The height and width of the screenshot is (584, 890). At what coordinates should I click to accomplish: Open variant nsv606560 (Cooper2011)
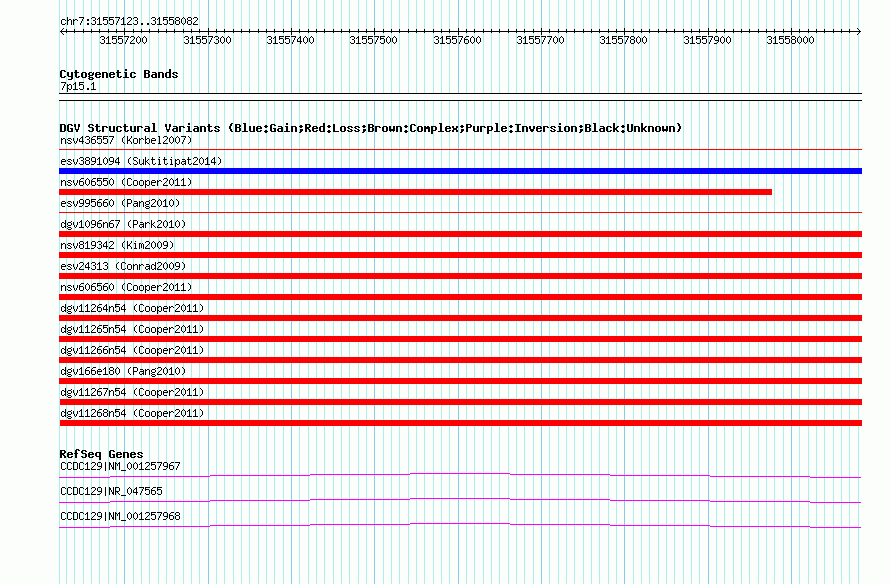click(126, 287)
